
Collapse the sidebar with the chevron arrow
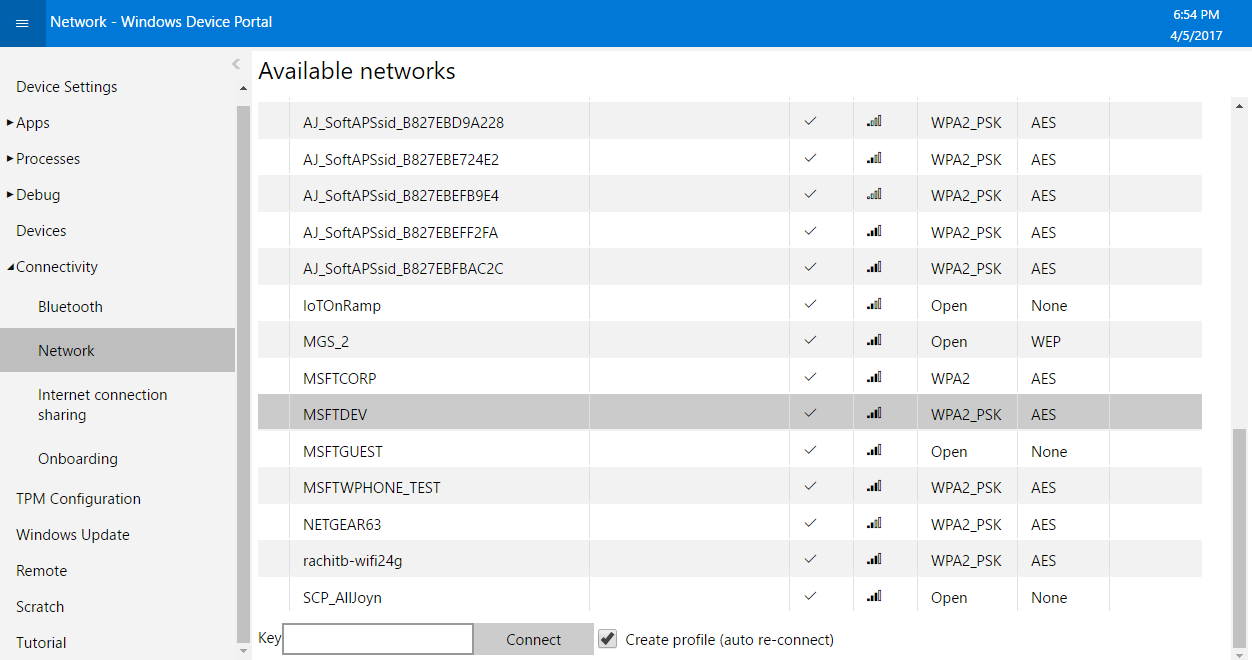pyautogui.click(x=236, y=64)
